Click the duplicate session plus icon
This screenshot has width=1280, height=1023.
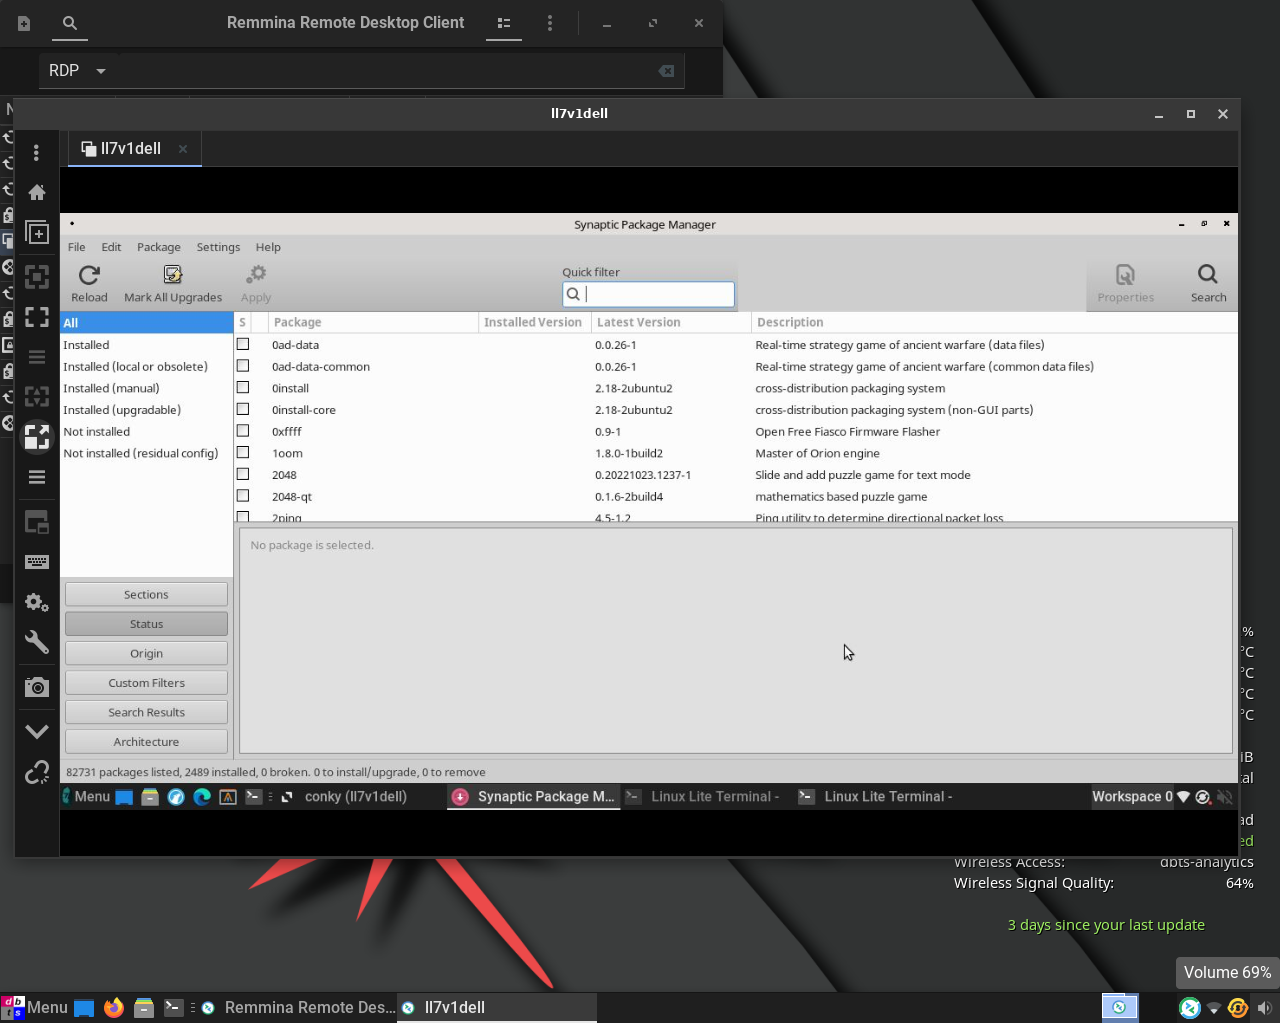pyautogui.click(x=37, y=233)
